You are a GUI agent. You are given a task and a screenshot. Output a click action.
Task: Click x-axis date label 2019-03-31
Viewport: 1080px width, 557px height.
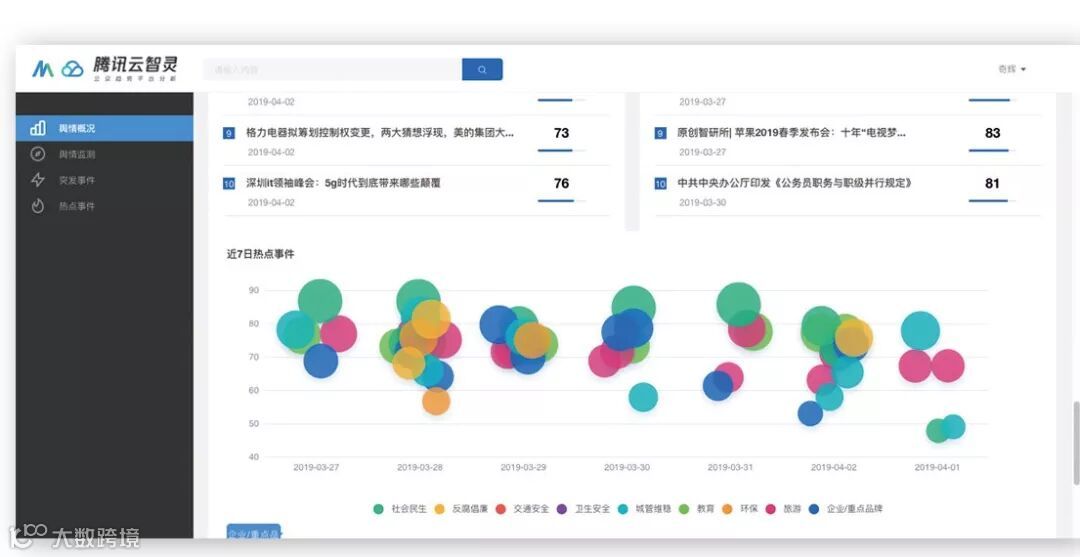tap(730, 467)
